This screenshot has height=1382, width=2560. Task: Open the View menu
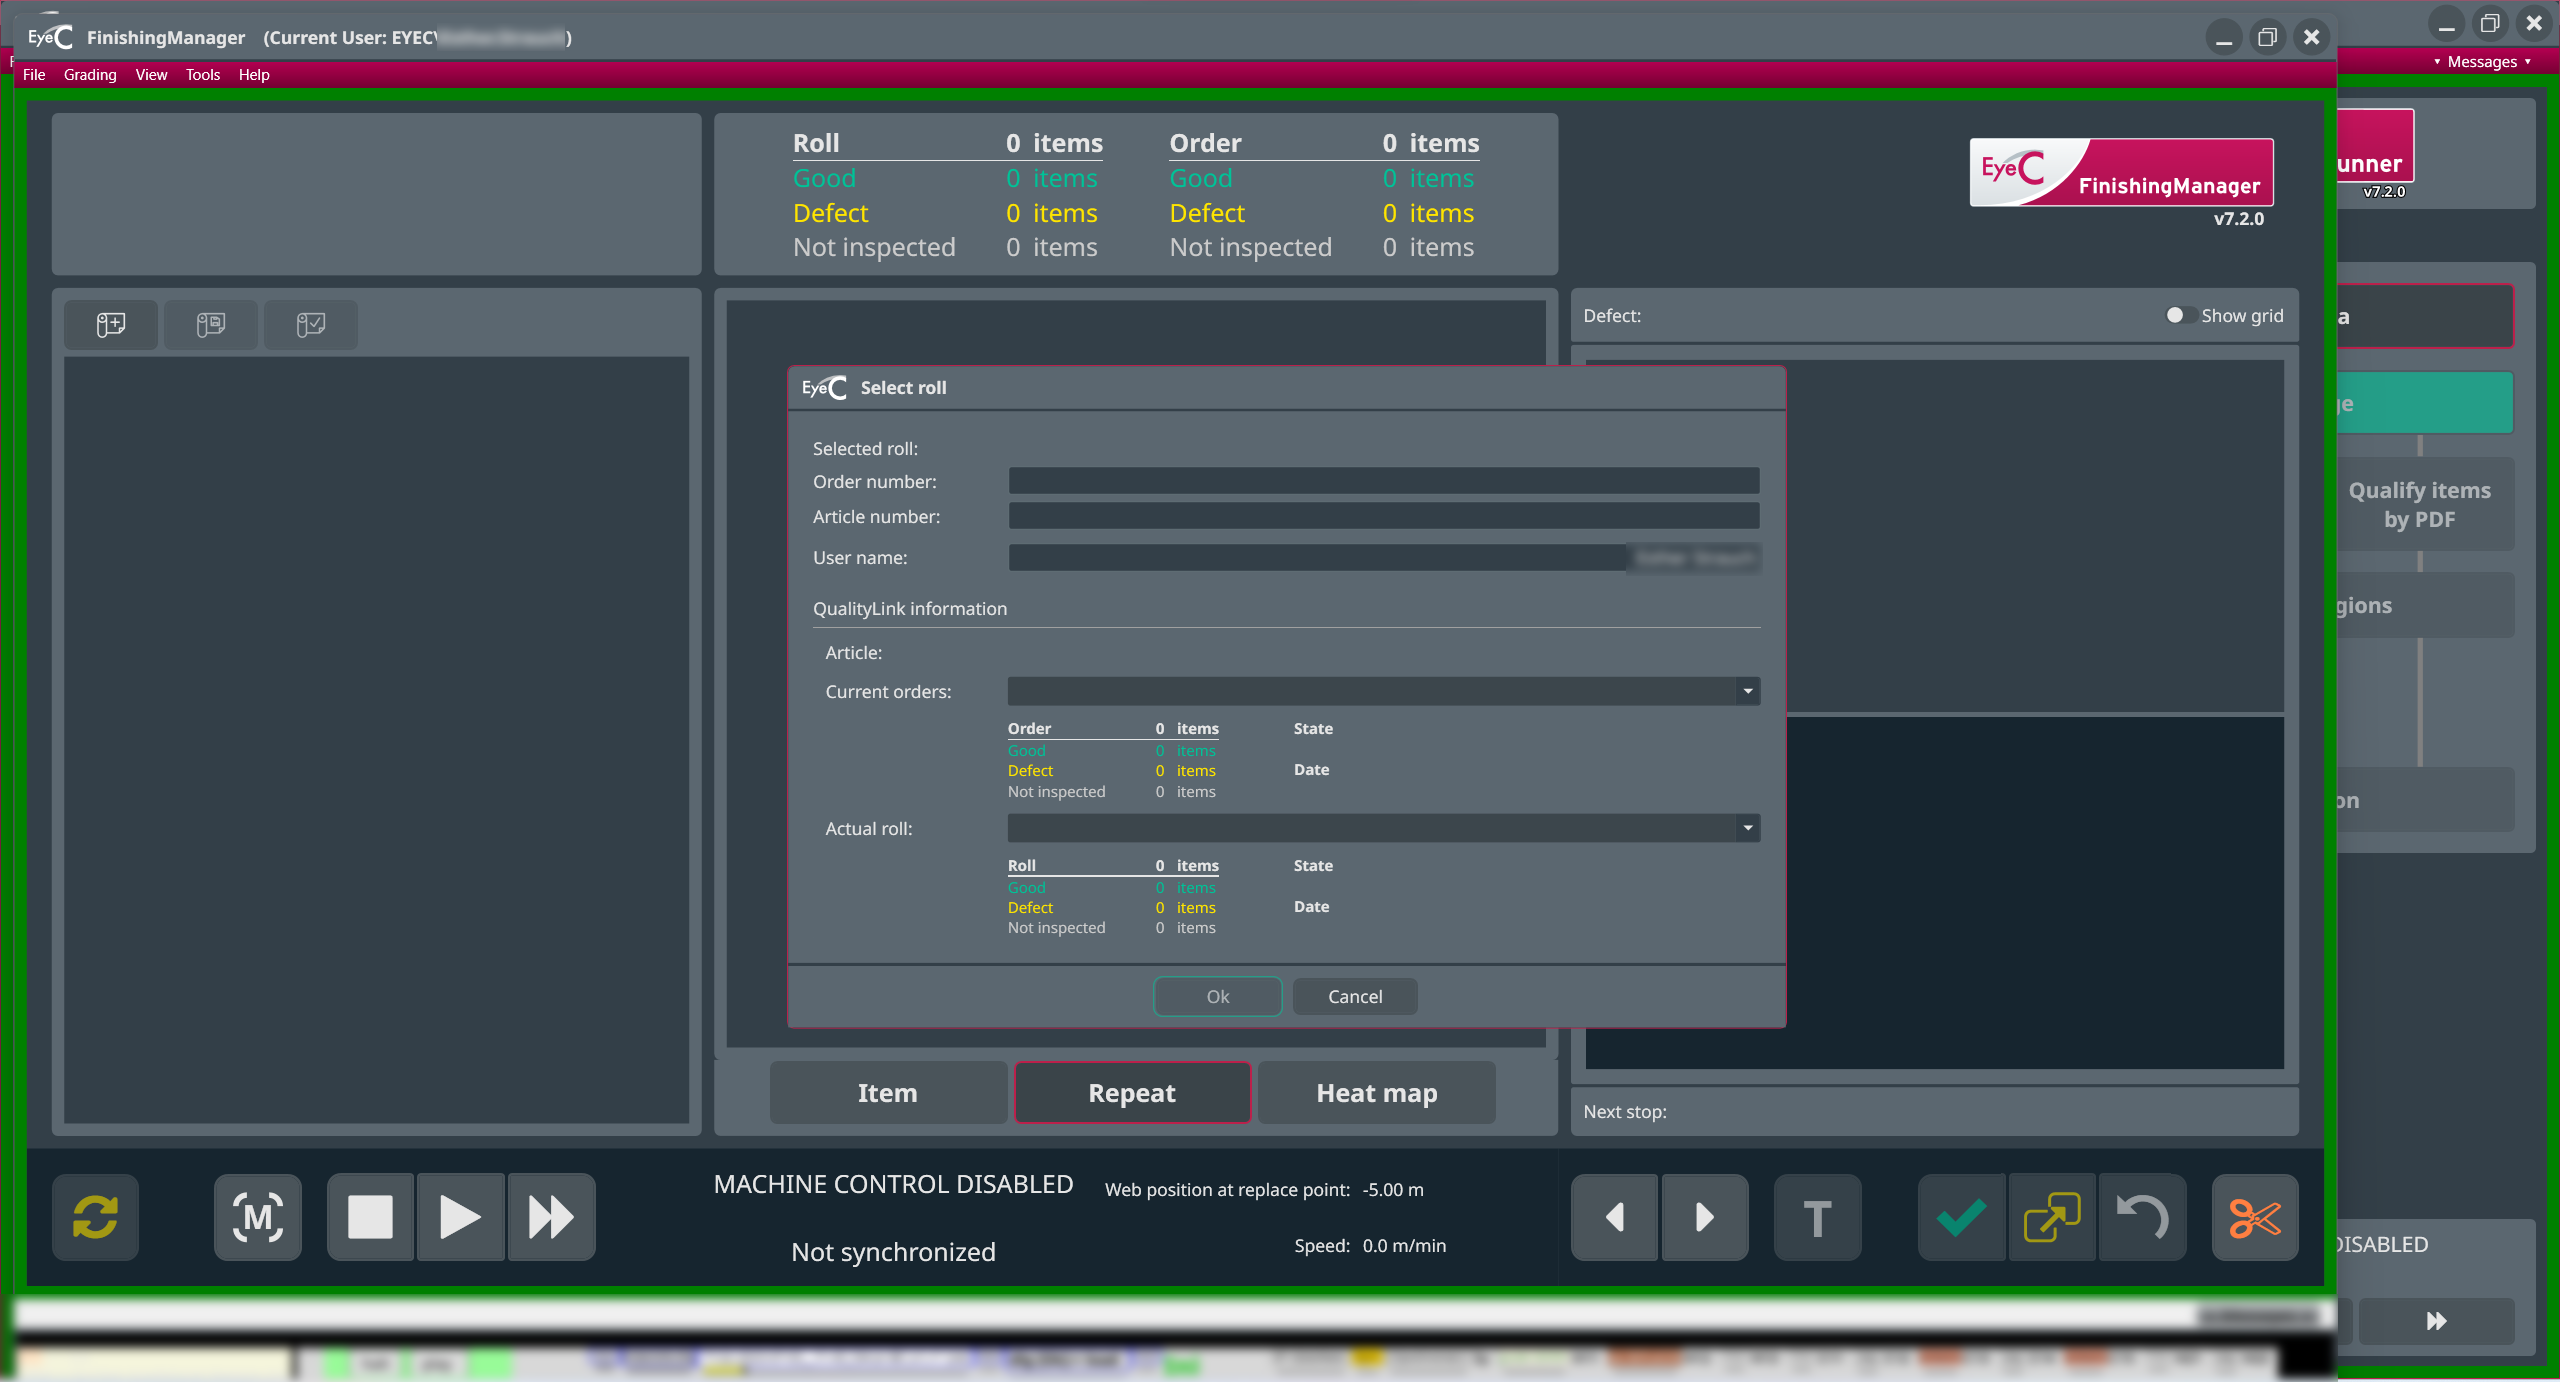(x=151, y=75)
